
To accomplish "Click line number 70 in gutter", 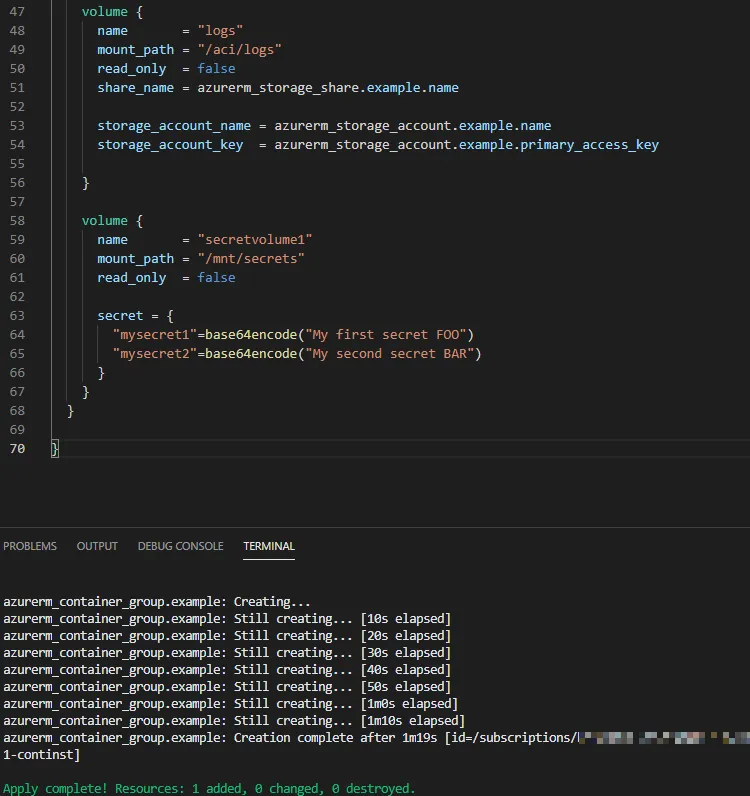I will pos(17,449).
